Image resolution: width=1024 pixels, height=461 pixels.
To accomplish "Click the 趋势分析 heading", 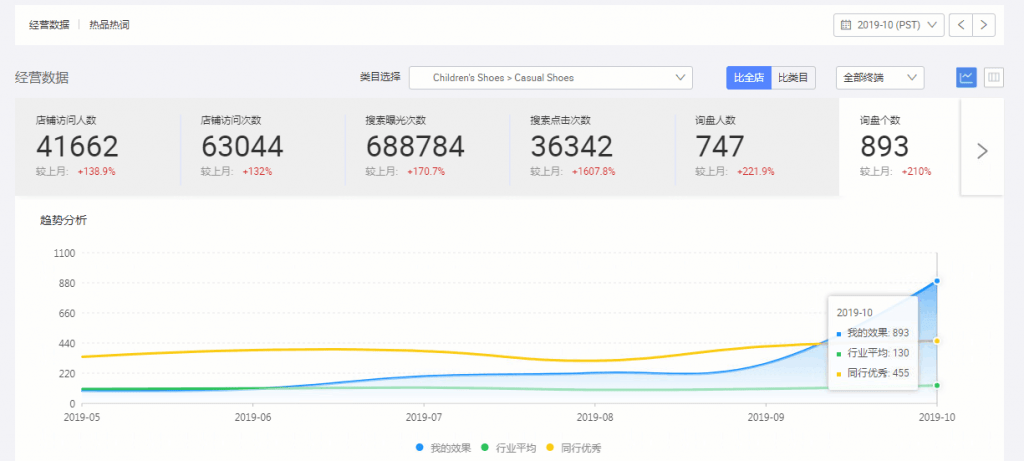I will 63,221.
